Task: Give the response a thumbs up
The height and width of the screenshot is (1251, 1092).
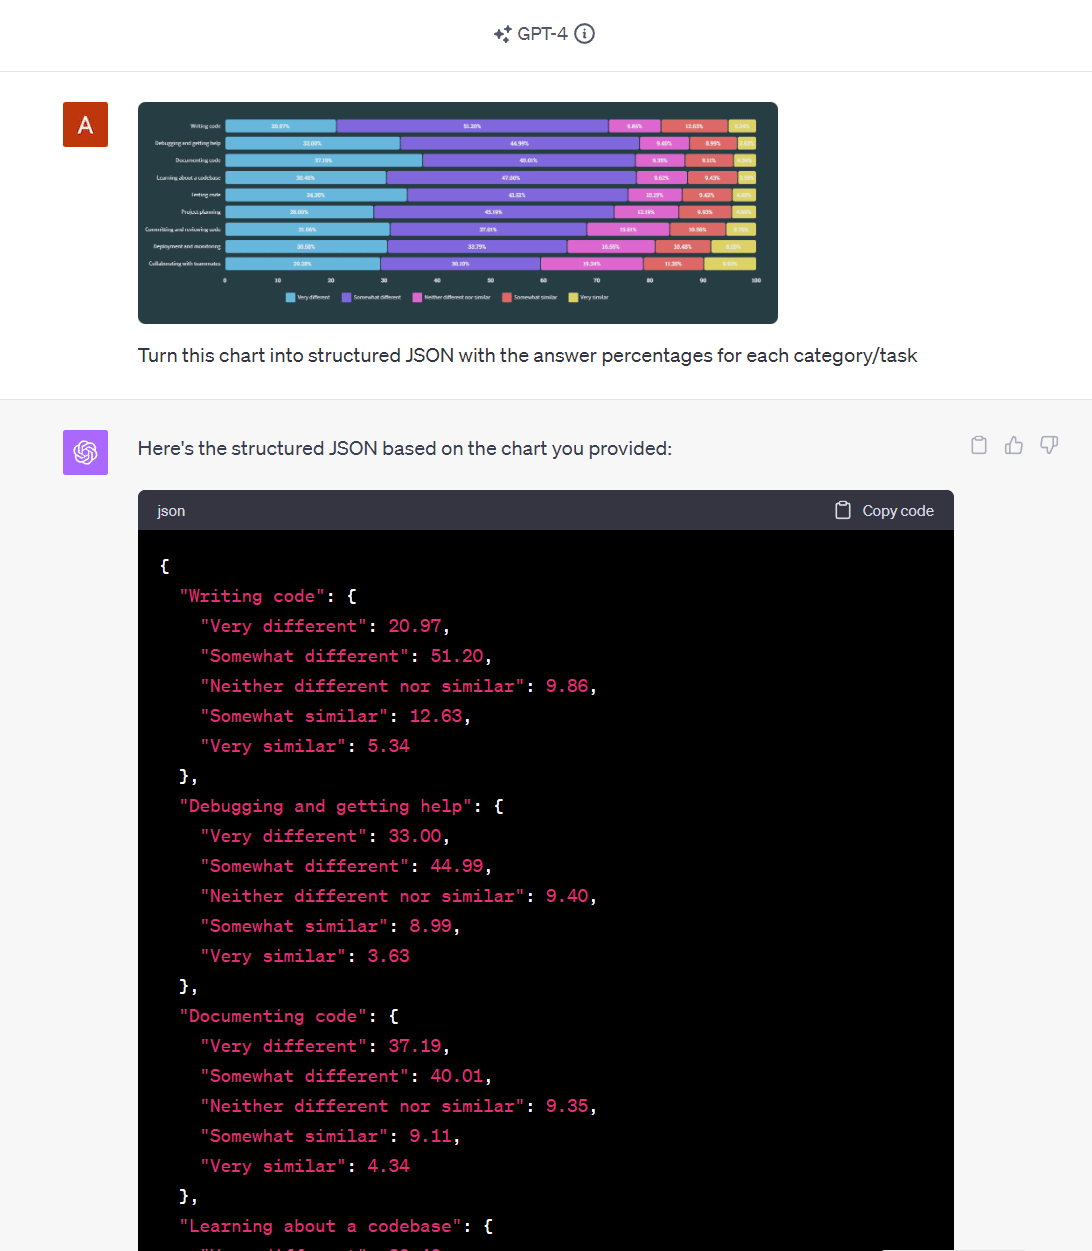Action: (x=1014, y=446)
